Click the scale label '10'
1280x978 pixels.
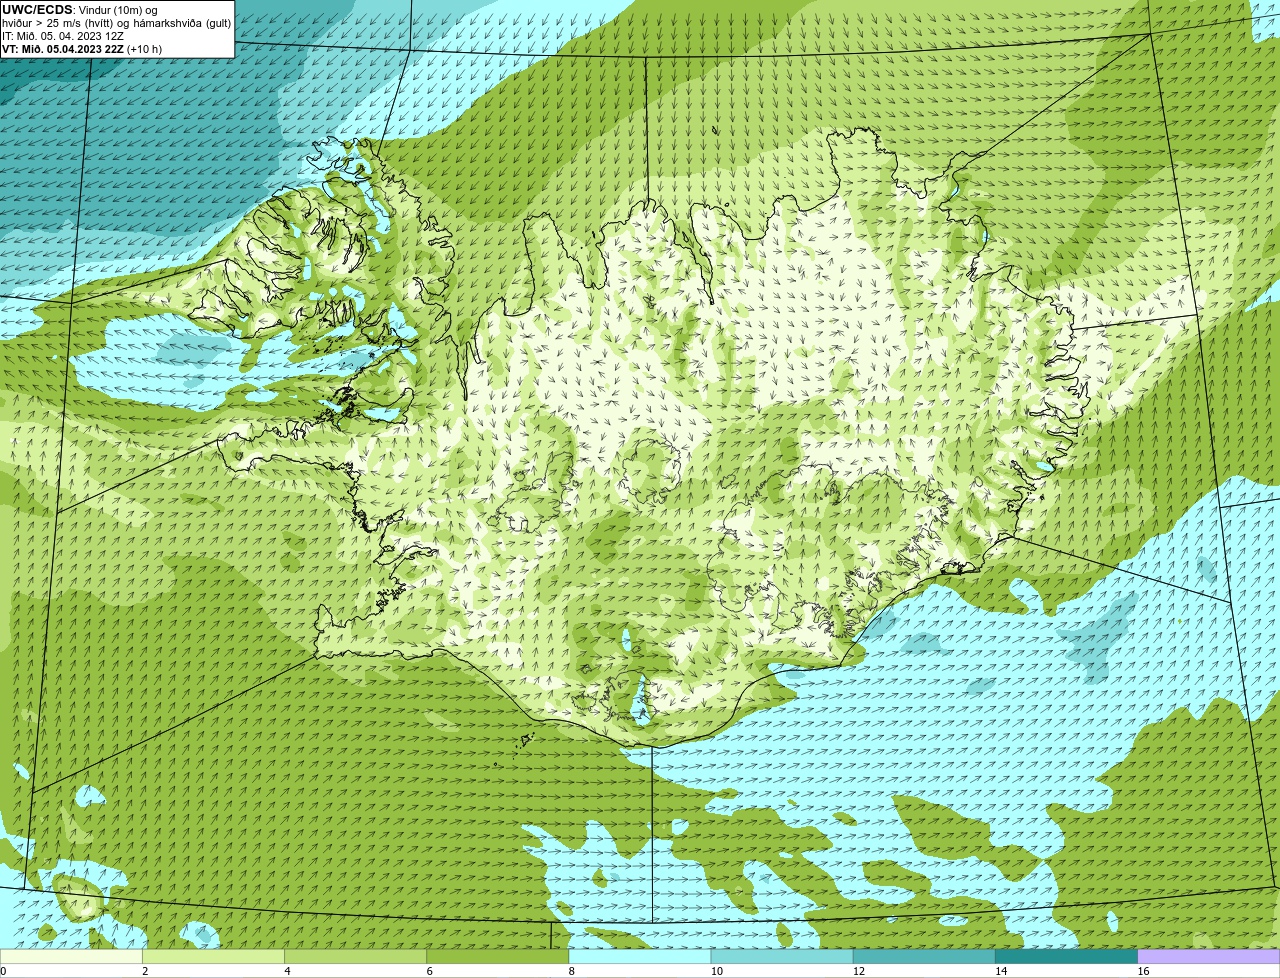coord(717,971)
